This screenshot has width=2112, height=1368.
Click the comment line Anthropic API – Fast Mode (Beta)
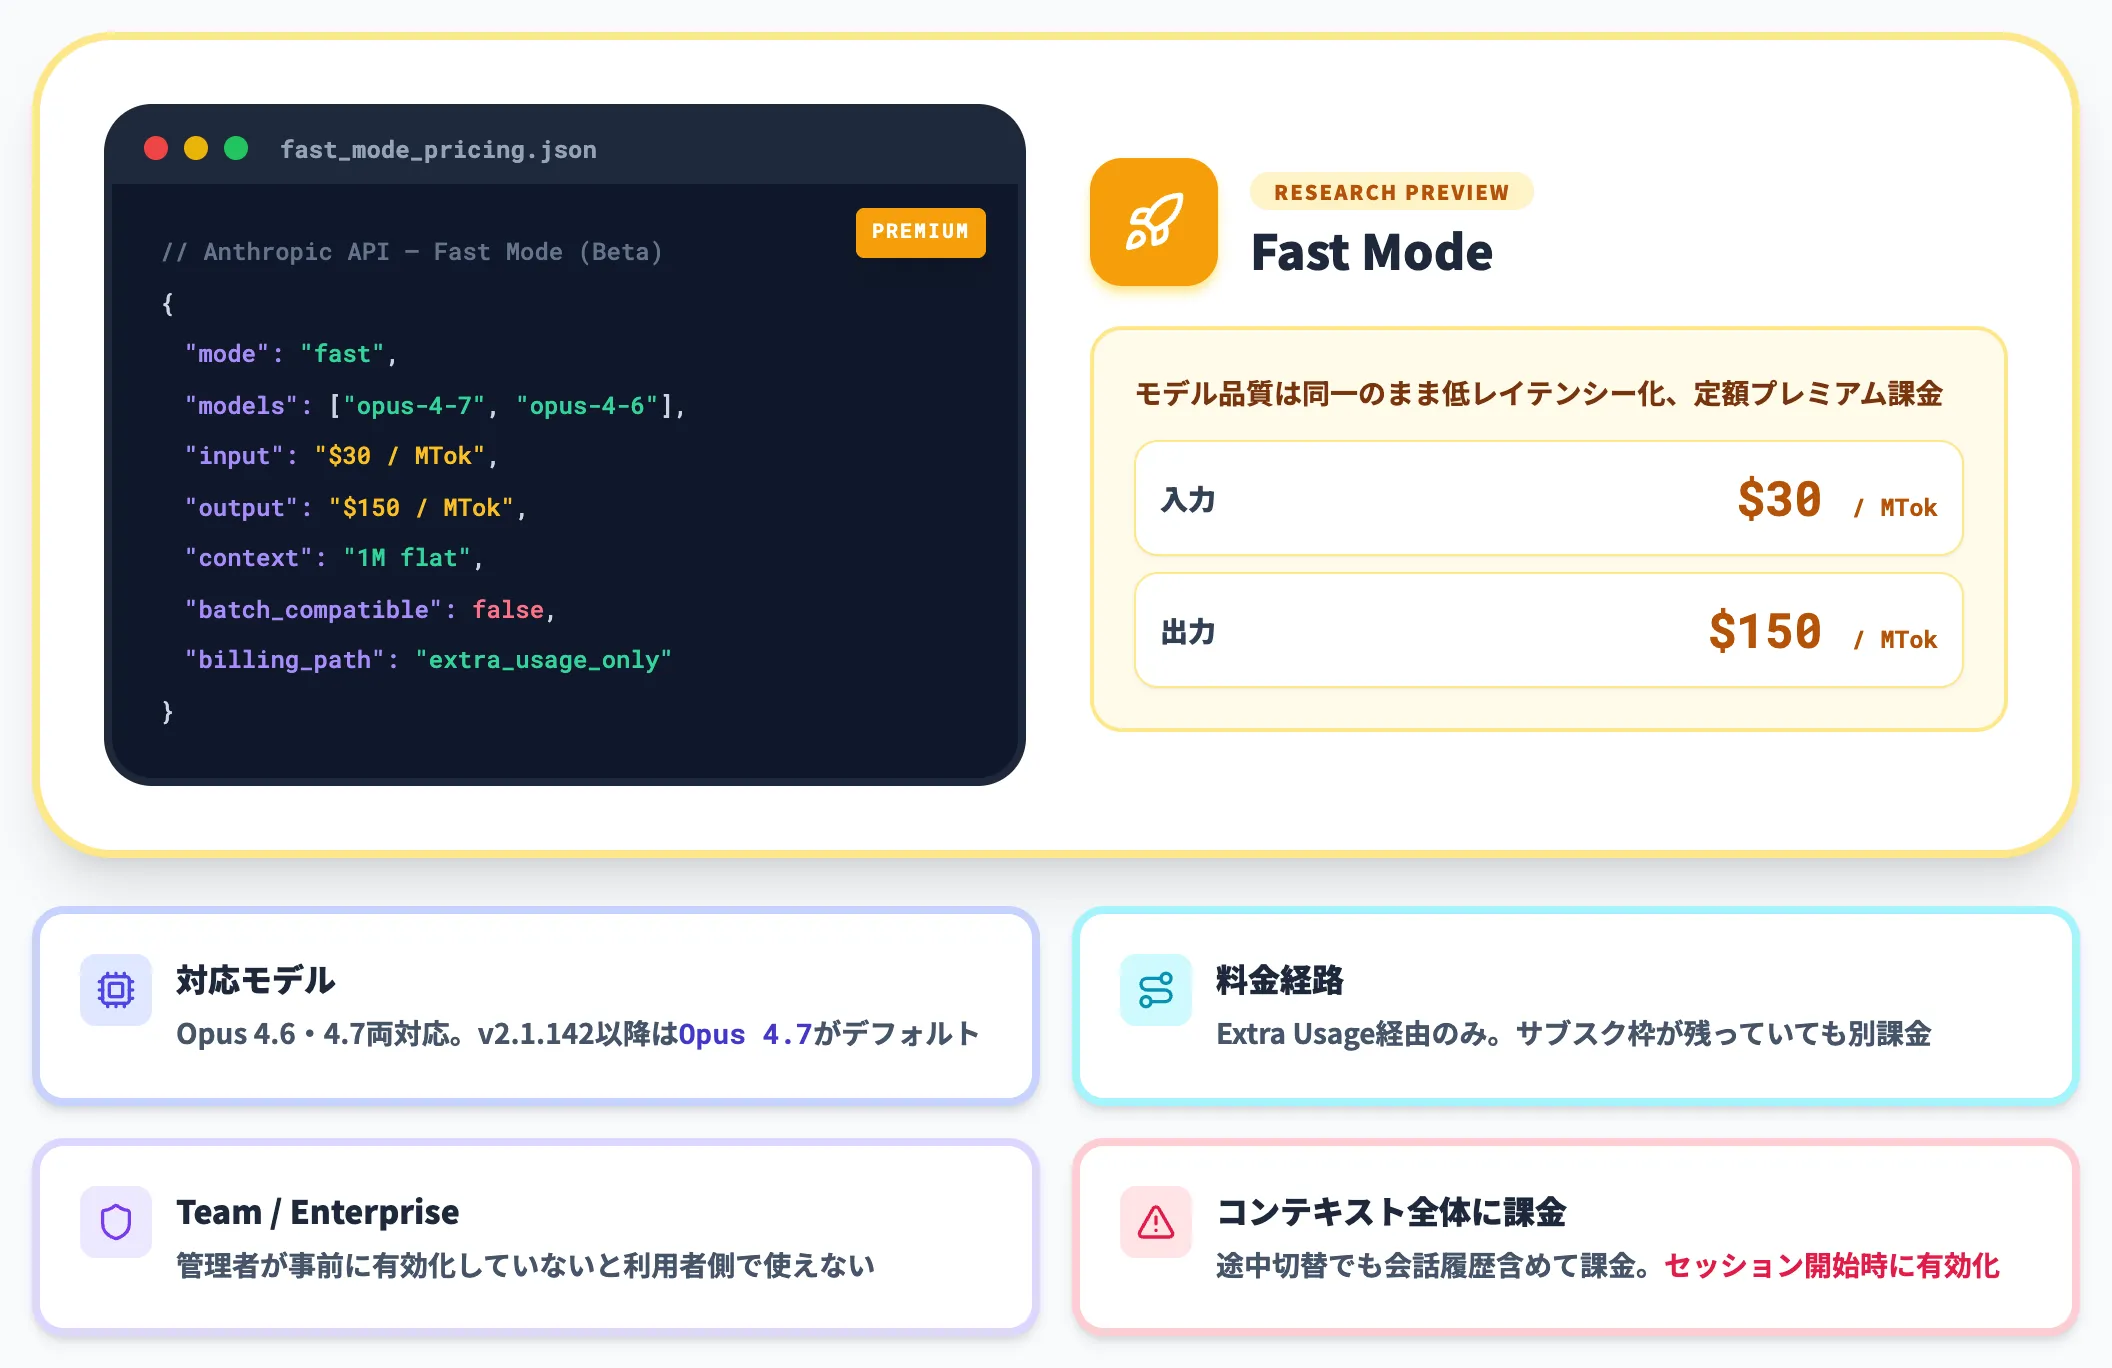pos(412,252)
